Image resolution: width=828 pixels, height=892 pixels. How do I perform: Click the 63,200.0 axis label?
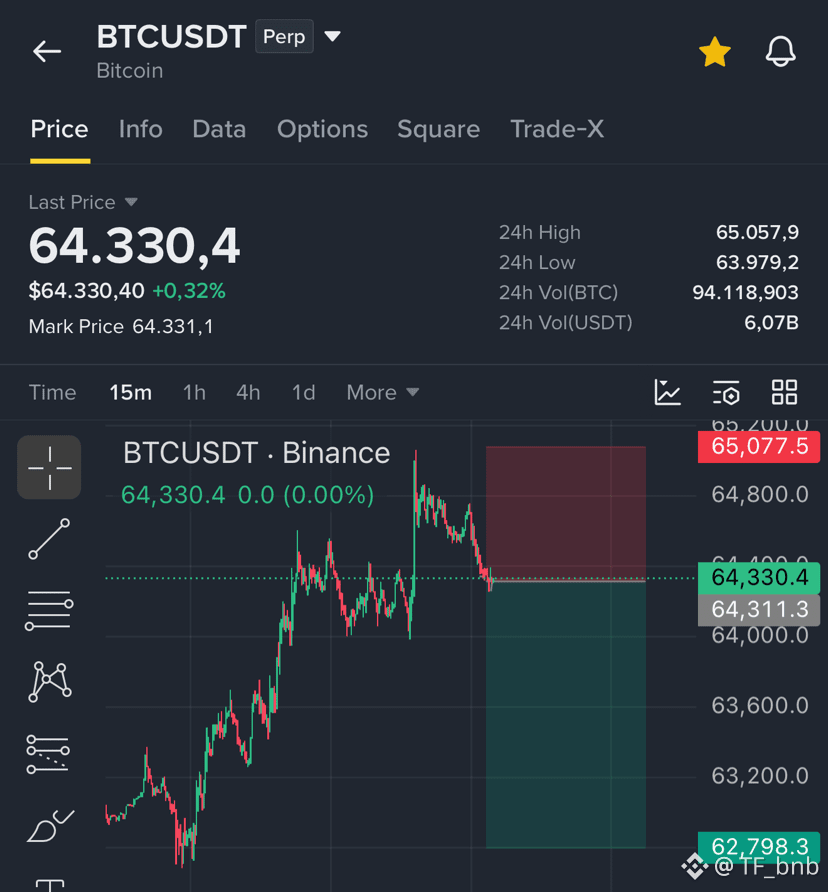coord(760,776)
